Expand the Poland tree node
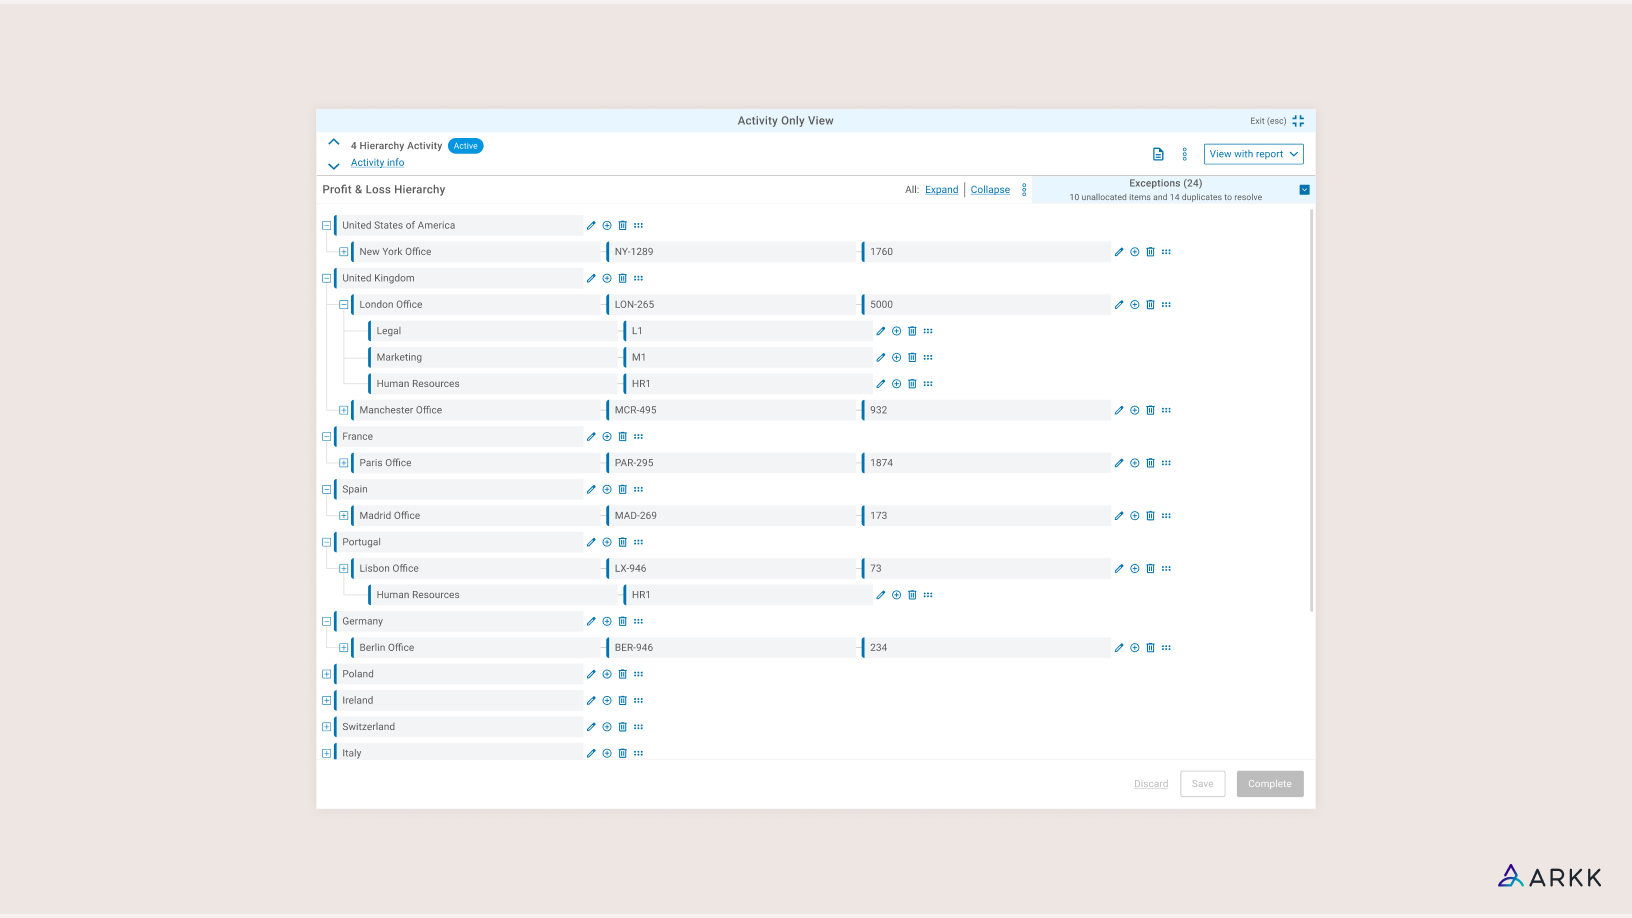 point(326,674)
